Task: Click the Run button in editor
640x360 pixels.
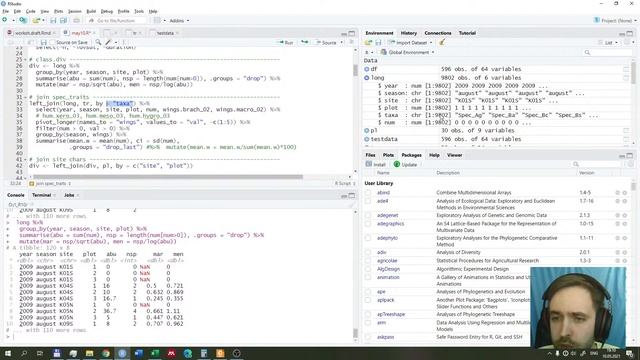Action: coord(285,42)
